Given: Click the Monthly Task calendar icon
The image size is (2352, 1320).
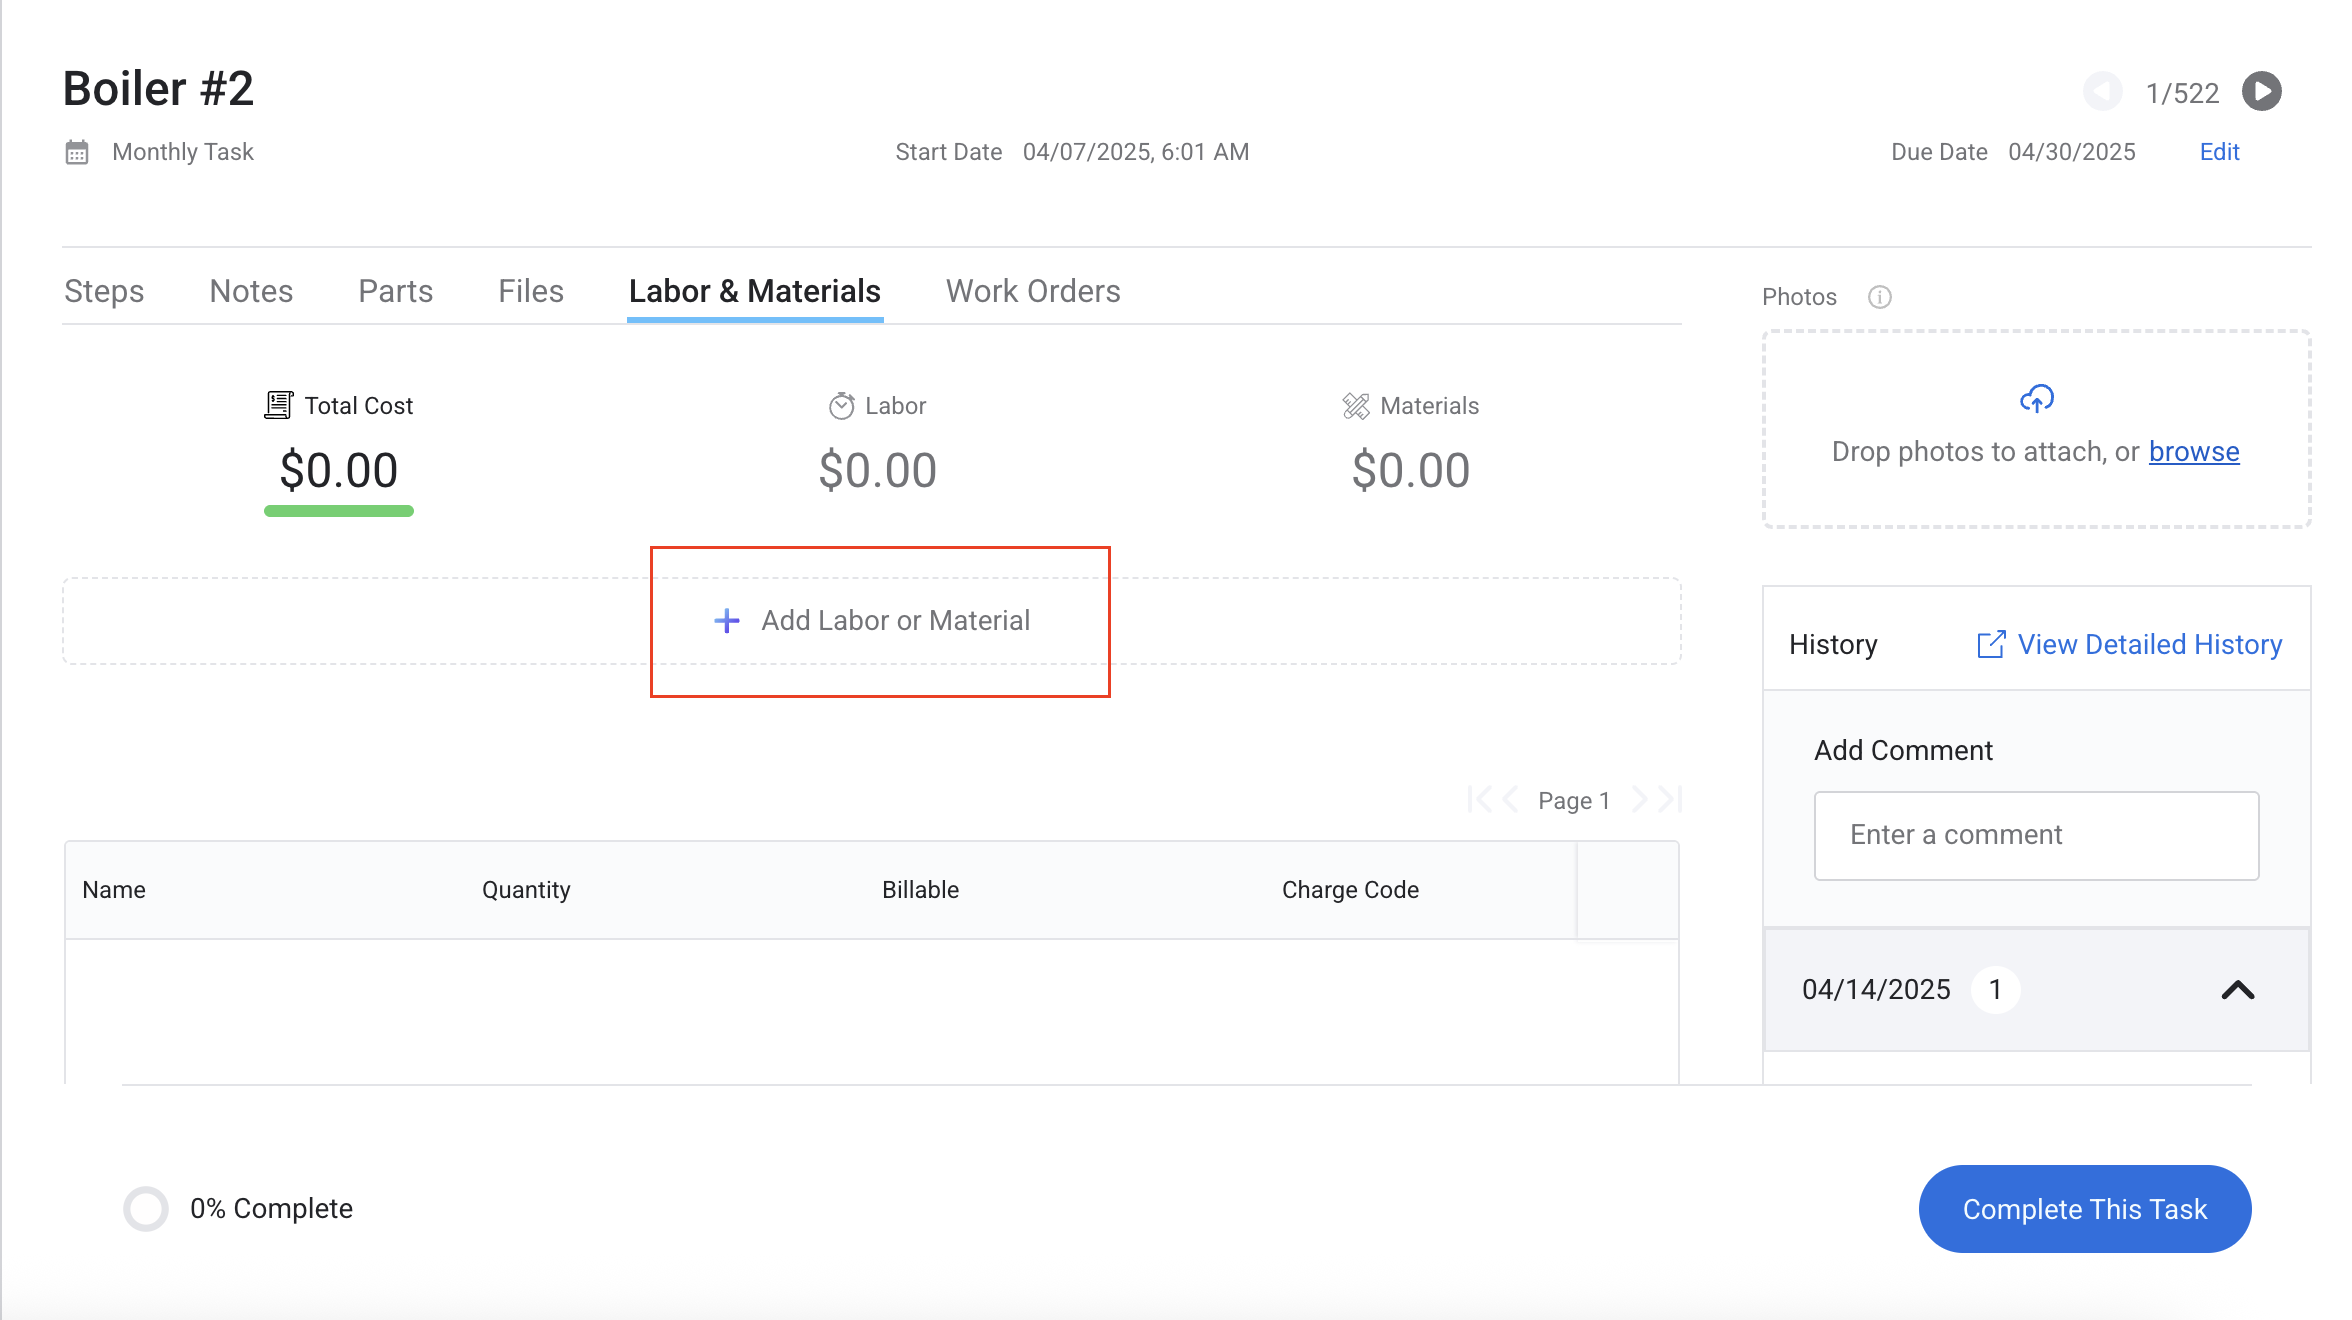Looking at the screenshot, I should pos(77,152).
